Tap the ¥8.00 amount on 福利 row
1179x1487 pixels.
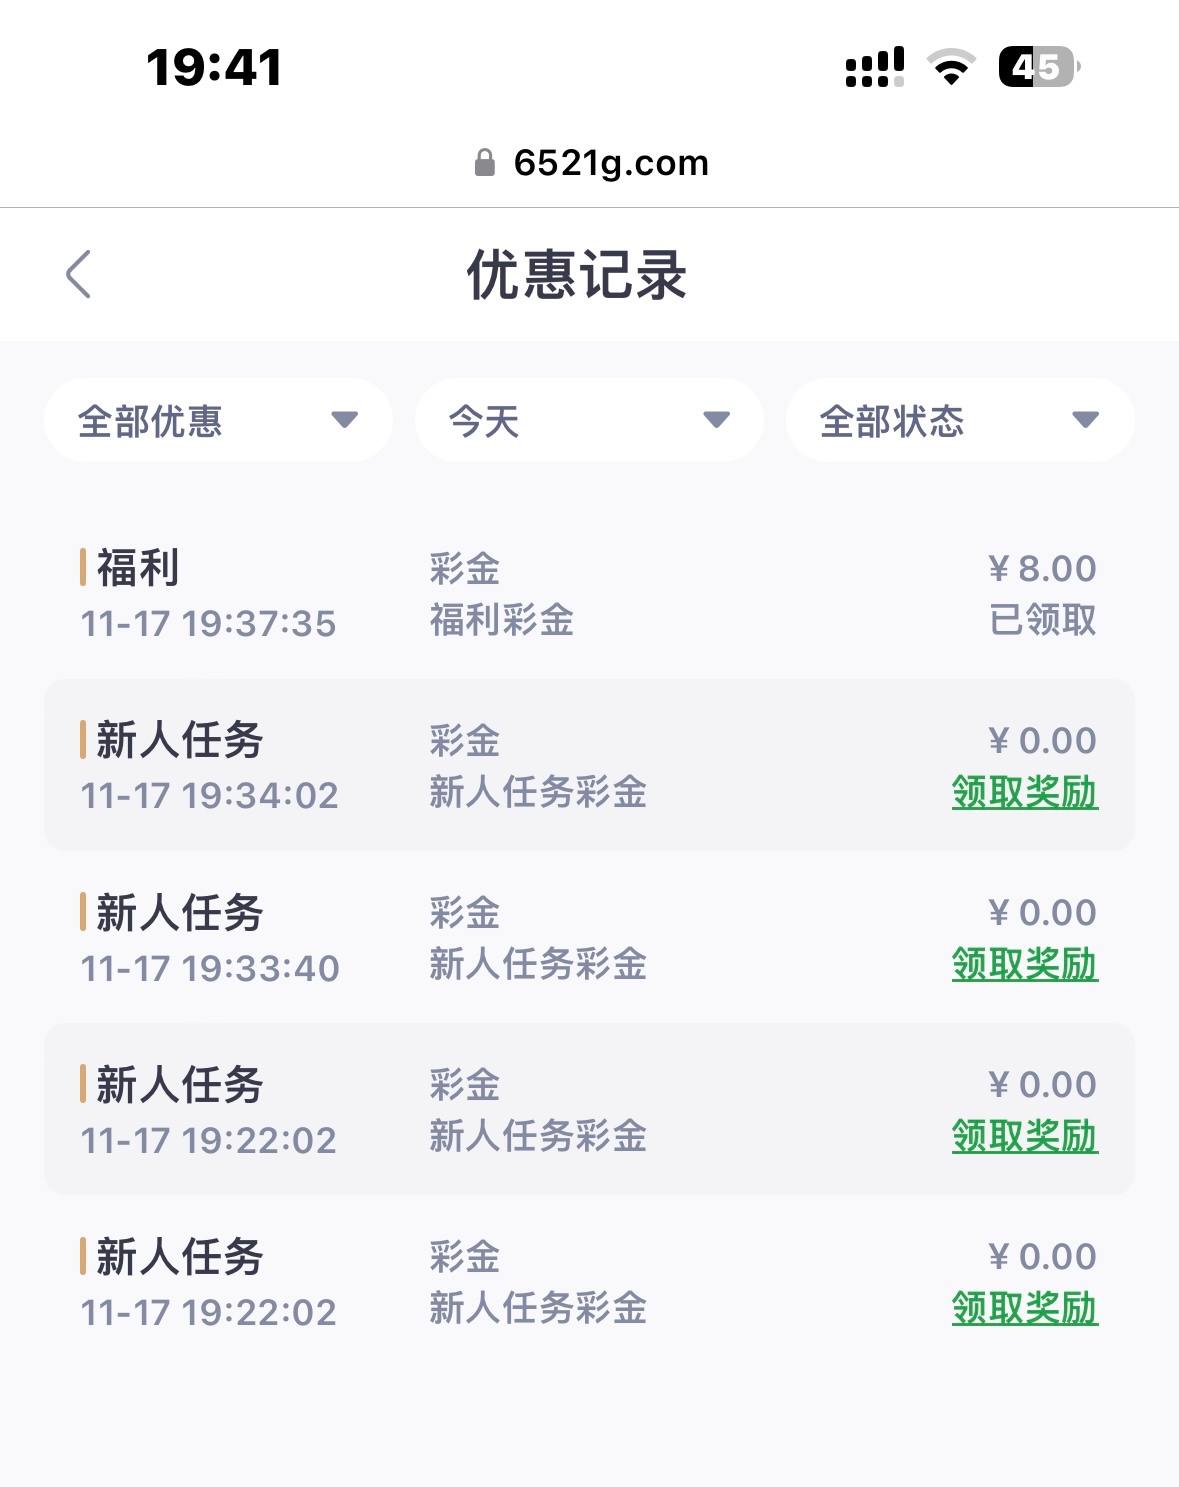coord(1042,568)
